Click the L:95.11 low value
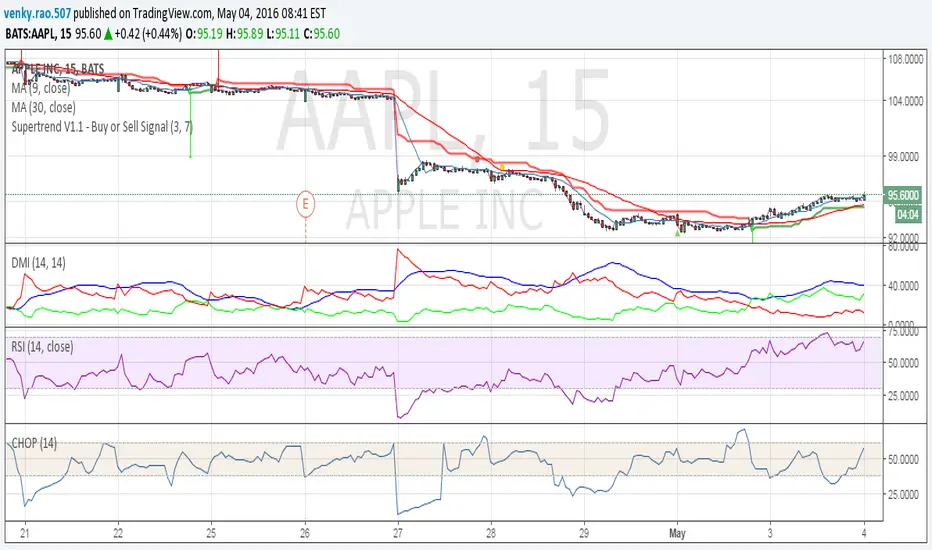Image resolution: width=932 pixels, height=550 pixels. [x=283, y=34]
